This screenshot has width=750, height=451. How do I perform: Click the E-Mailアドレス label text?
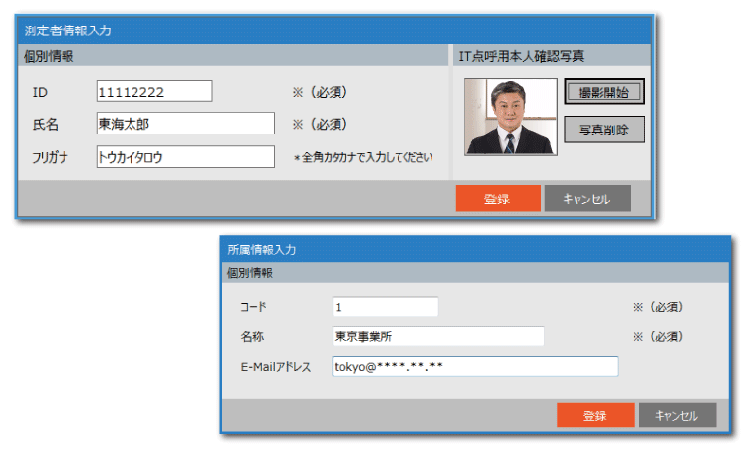(276, 367)
